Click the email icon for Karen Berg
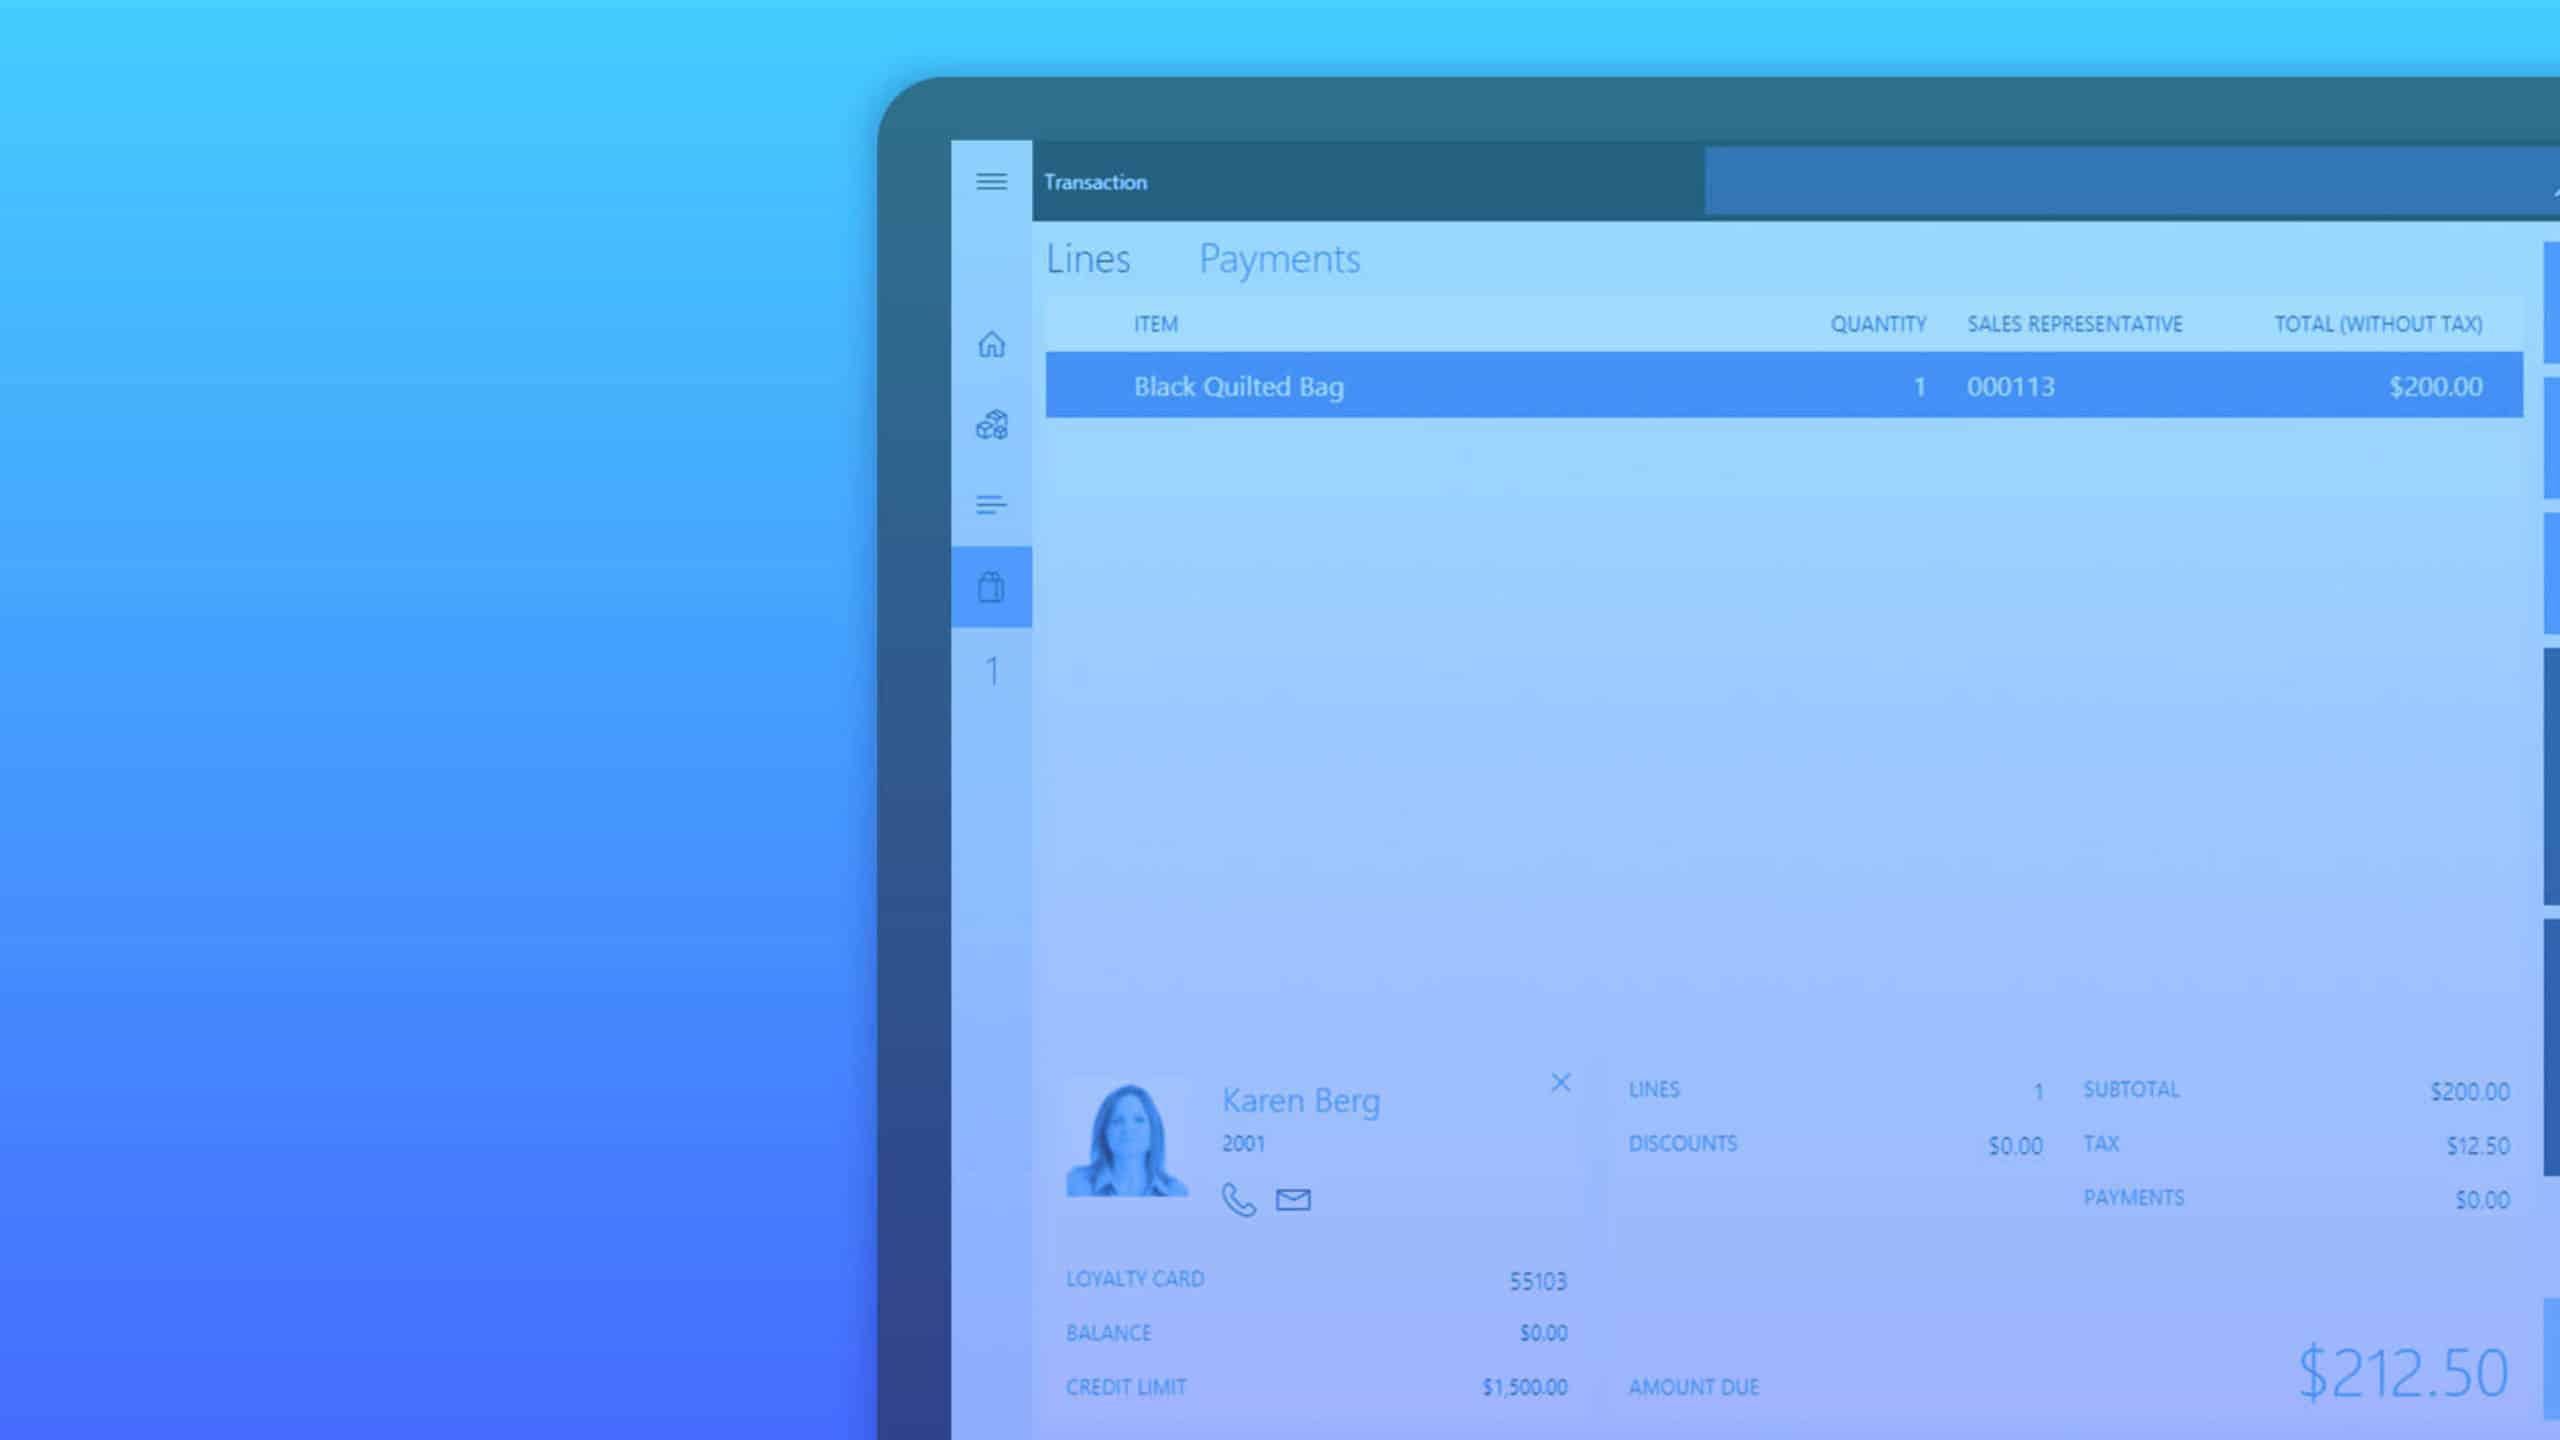The width and height of the screenshot is (2560, 1440). click(x=1294, y=1199)
